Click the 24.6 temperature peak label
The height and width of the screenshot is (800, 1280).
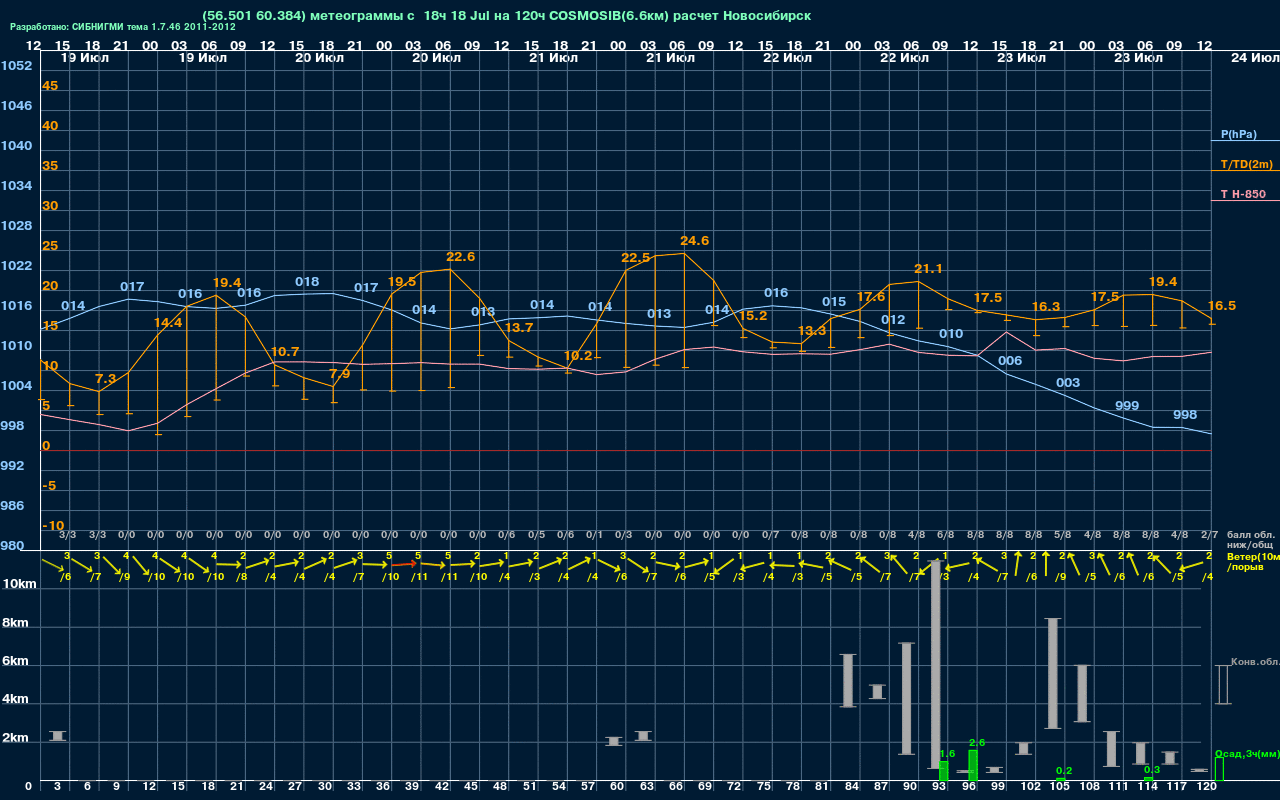[694, 241]
